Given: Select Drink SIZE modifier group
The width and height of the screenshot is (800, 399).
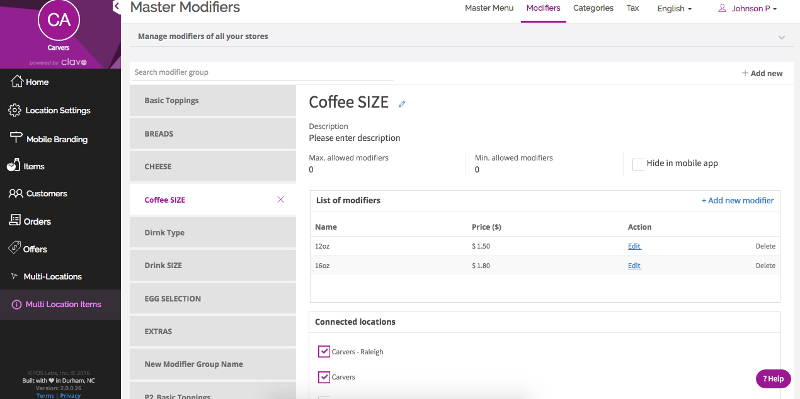Looking at the screenshot, I should tap(213, 265).
